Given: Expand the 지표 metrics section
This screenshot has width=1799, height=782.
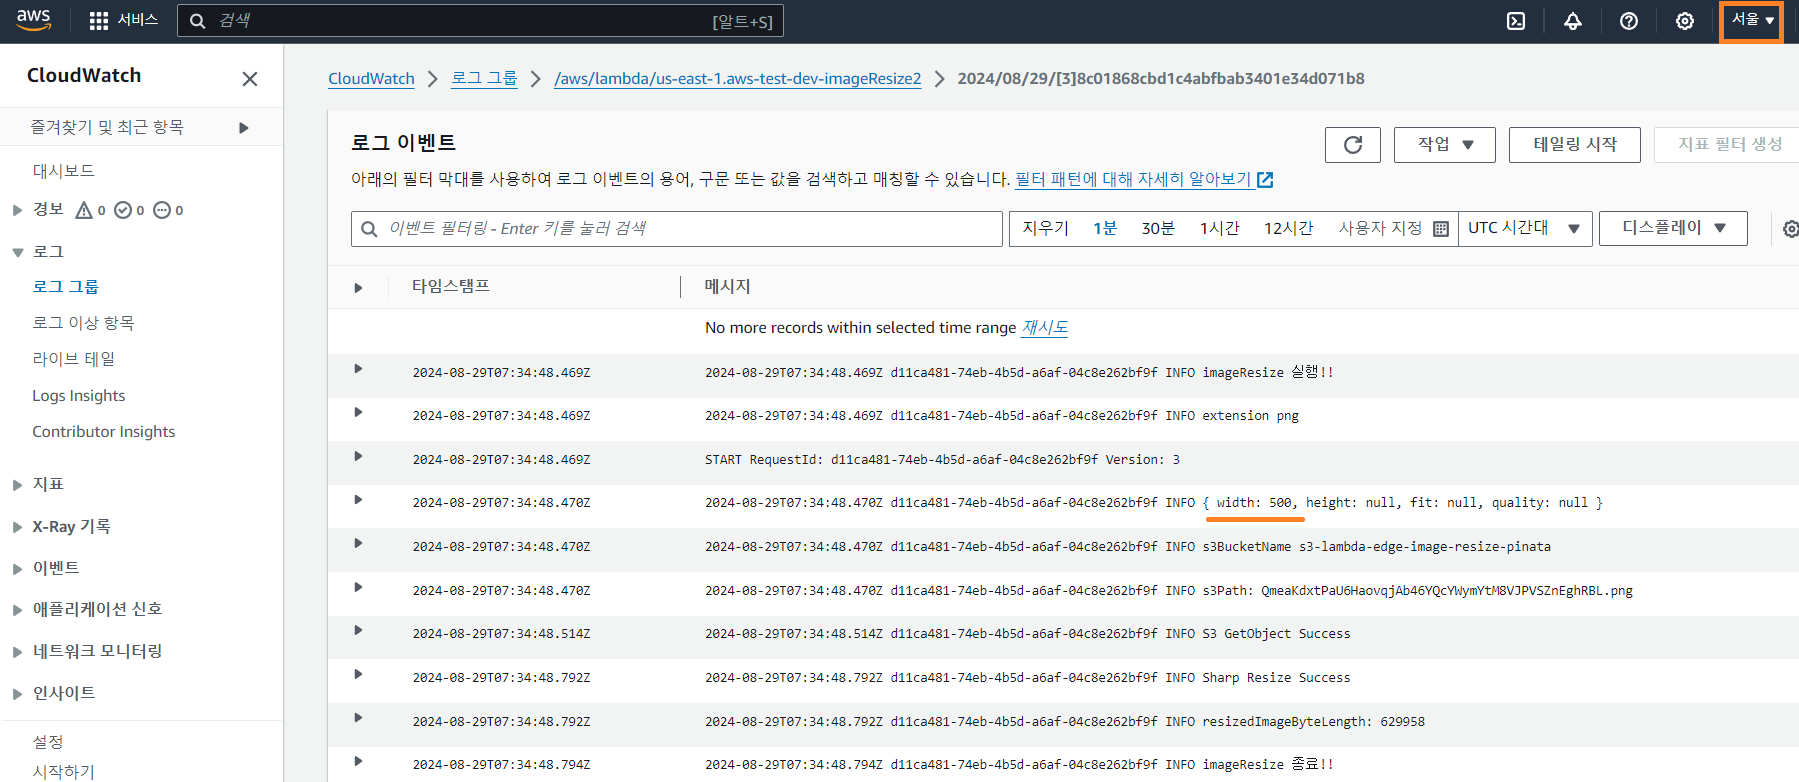Looking at the screenshot, I should [x=17, y=485].
